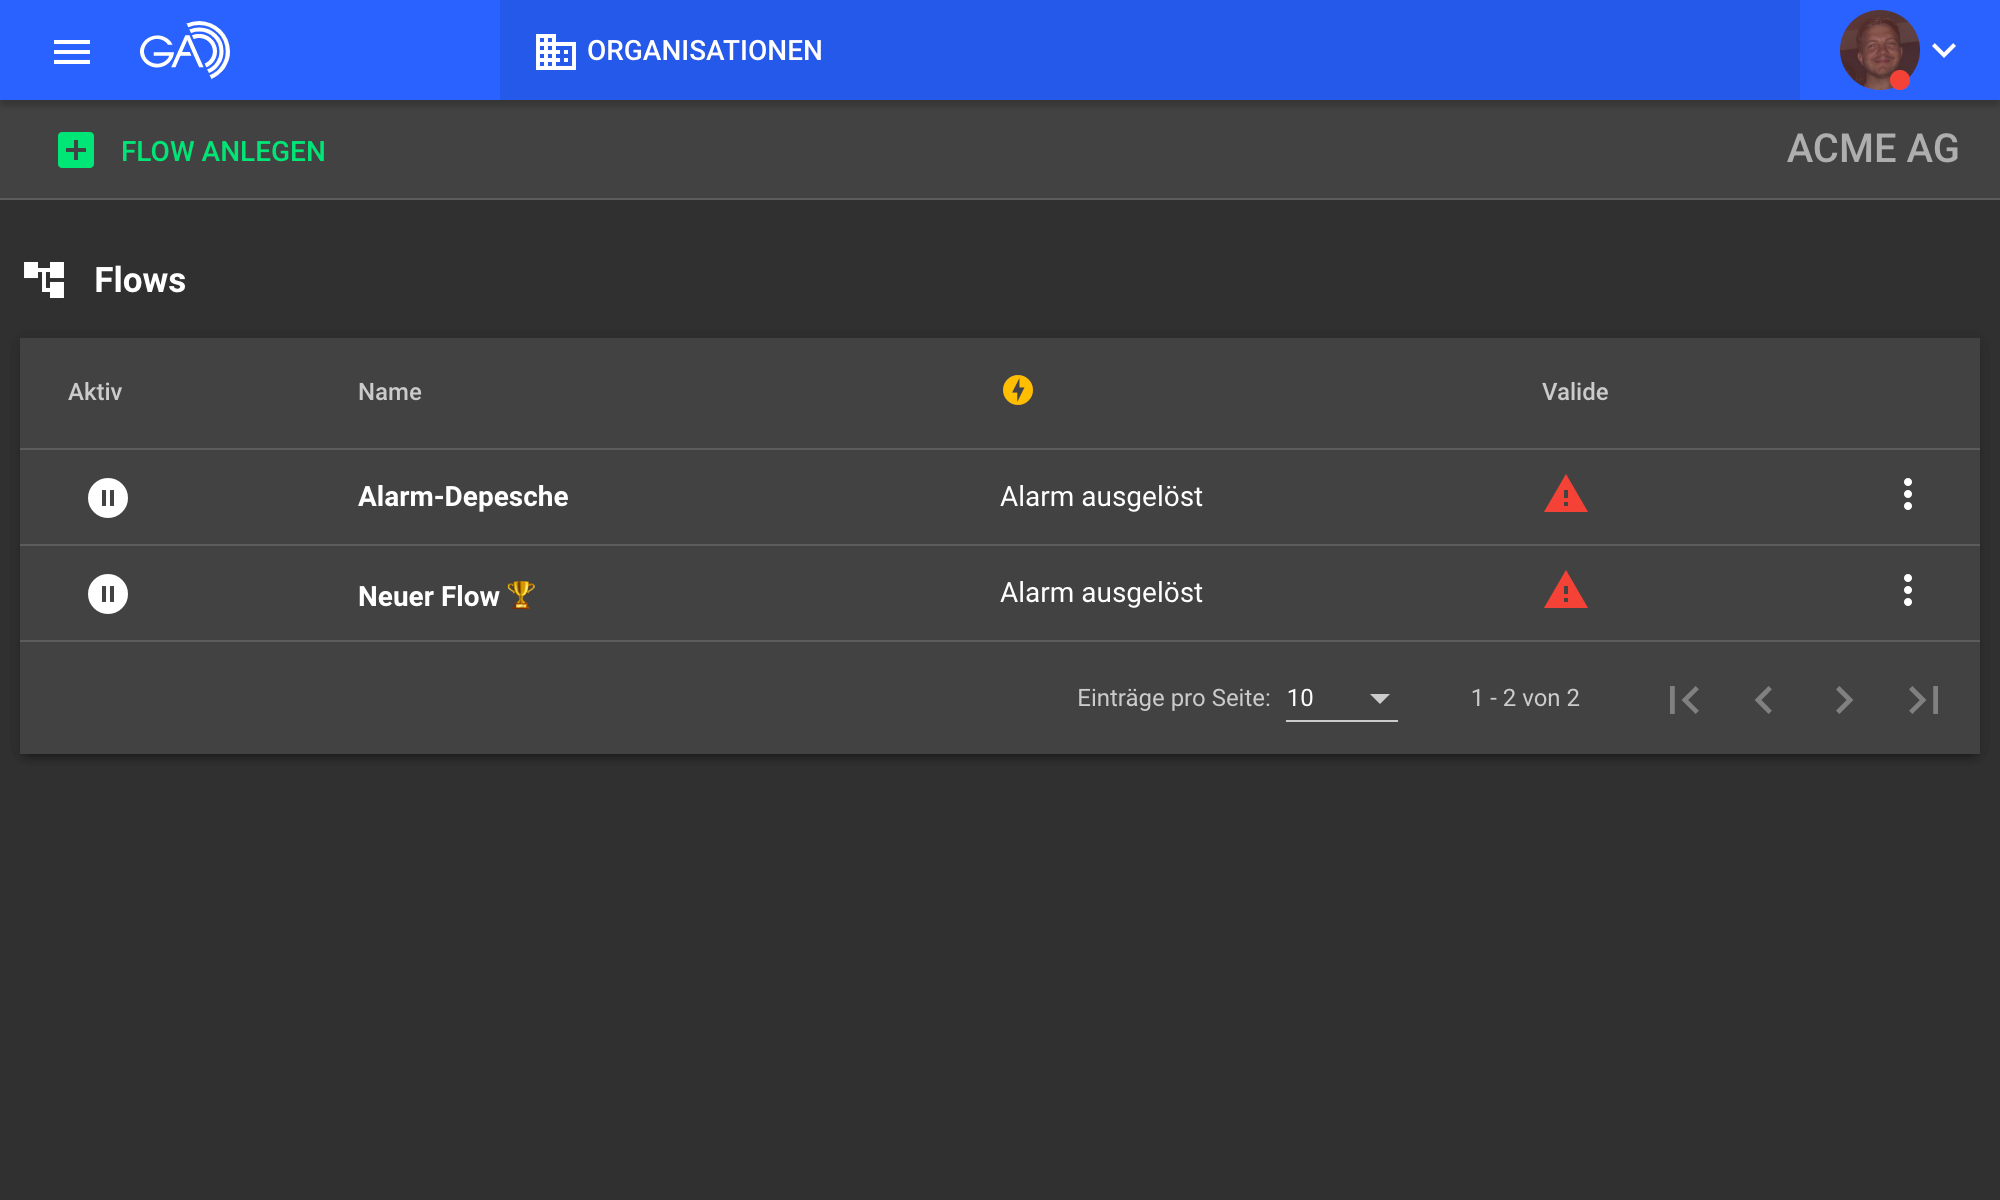Toggle pause button for Neuer Flow
2000x1200 pixels.
click(108, 594)
